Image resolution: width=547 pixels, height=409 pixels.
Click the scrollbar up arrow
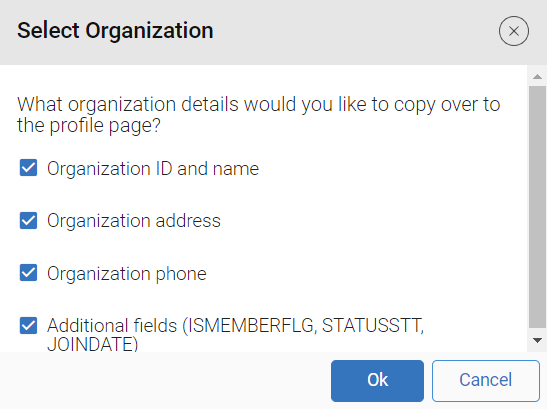click(x=537, y=76)
